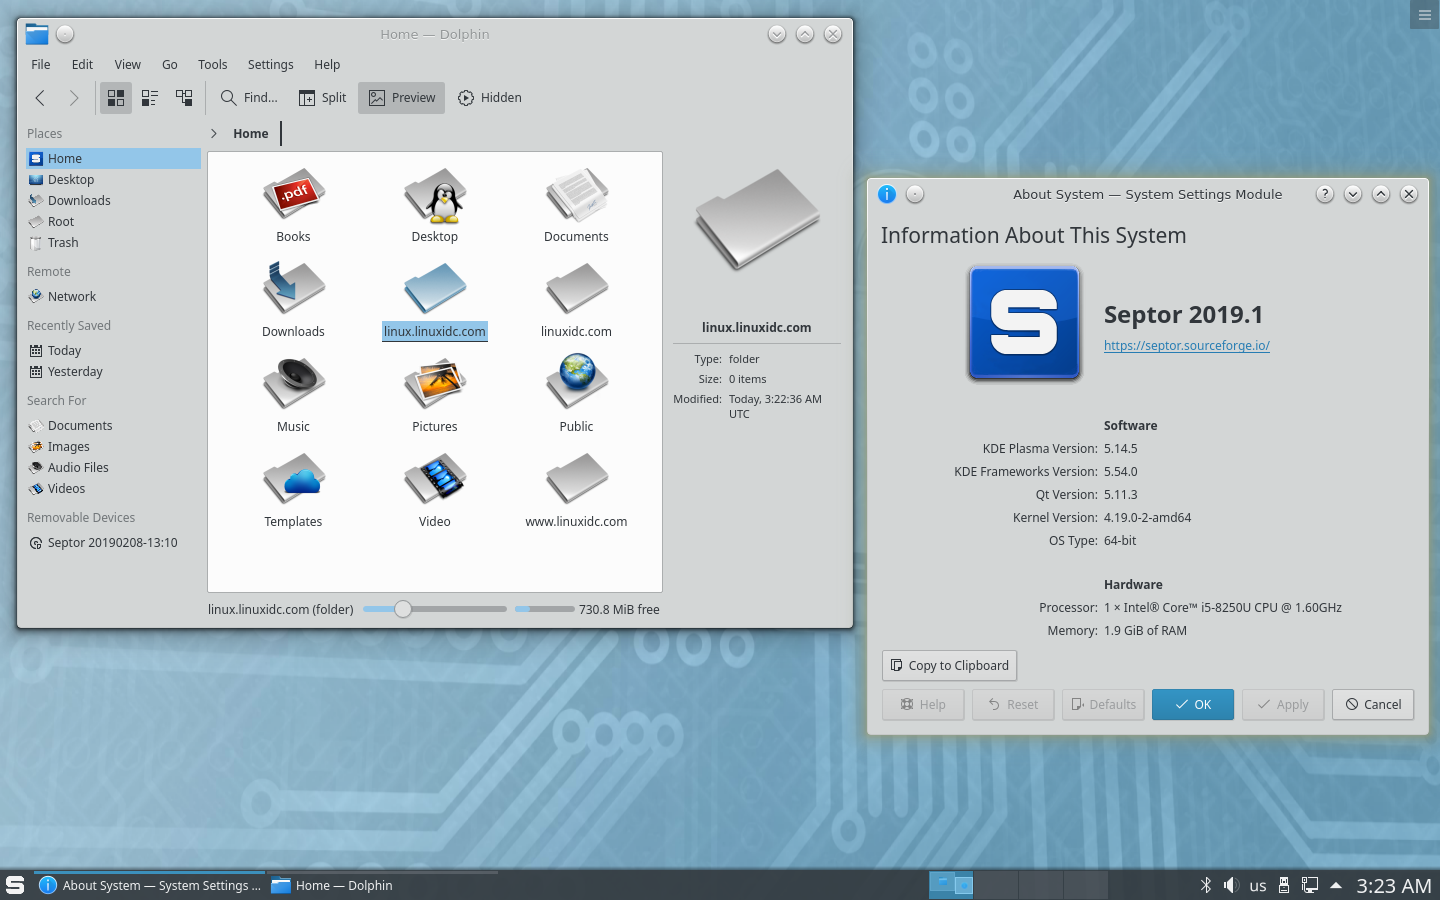Viewport: 1440px width, 900px height.
Task: Expand the breadcrumb chevron before Home
Action: (x=214, y=134)
